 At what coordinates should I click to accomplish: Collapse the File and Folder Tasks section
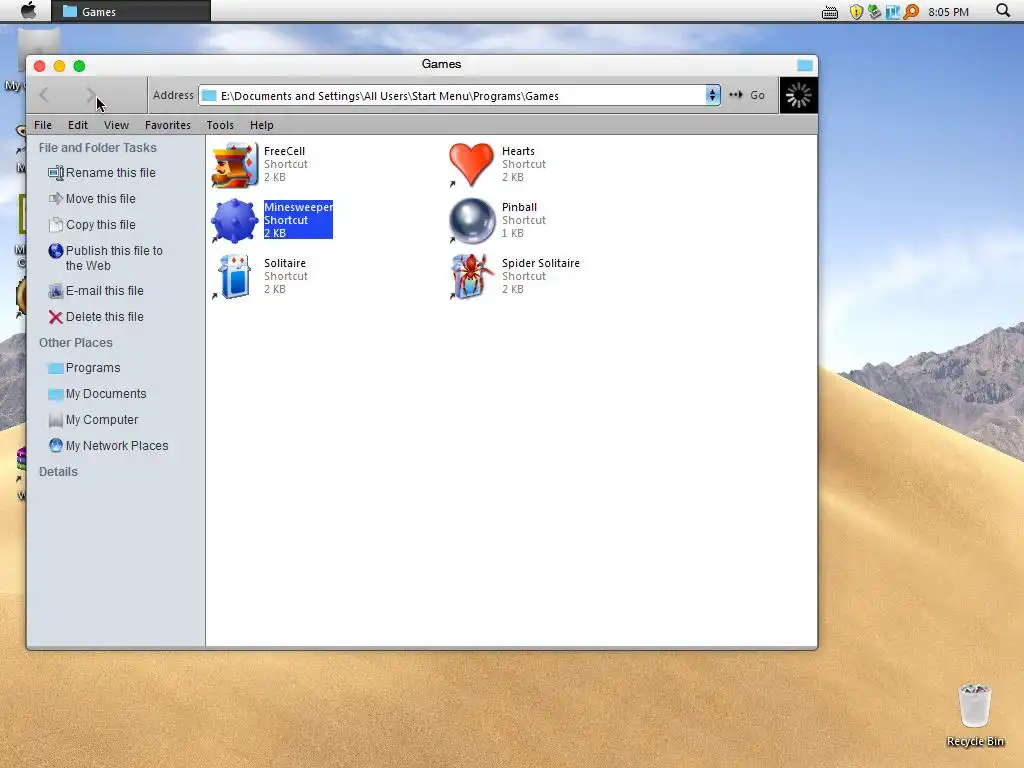pos(97,148)
